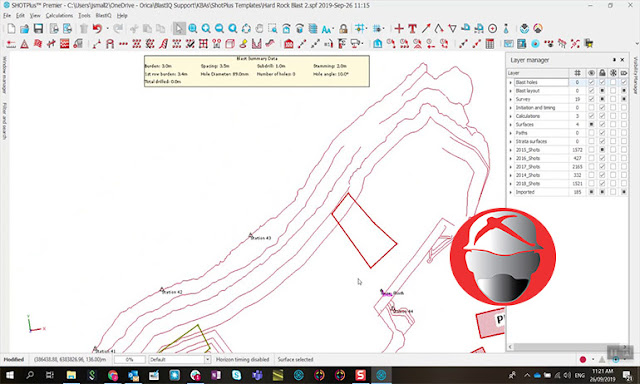Image resolution: width=640 pixels, height=384 pixels.
Task: Click the red Undo arrow
Action: click(x=97, y=29)
